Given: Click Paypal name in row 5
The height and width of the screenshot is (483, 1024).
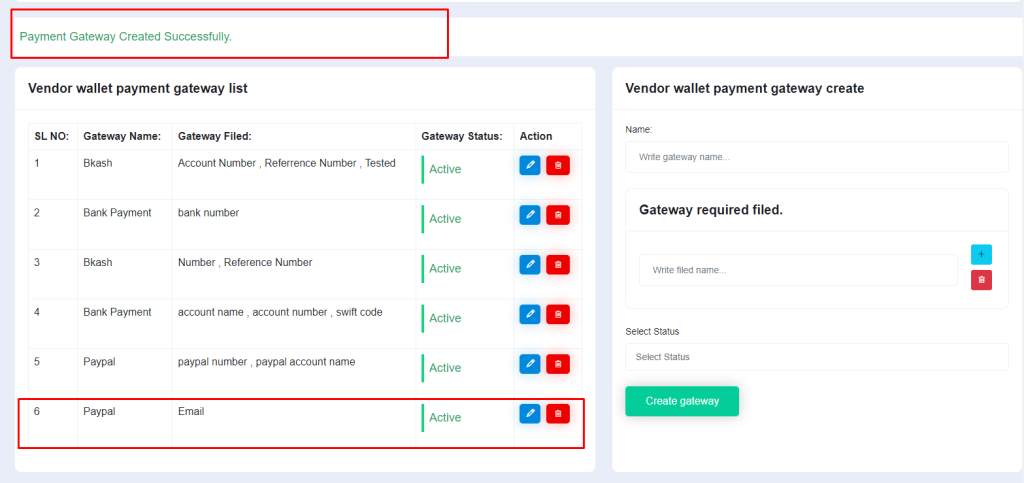Looking at the screenshot, I should (99, 362).
